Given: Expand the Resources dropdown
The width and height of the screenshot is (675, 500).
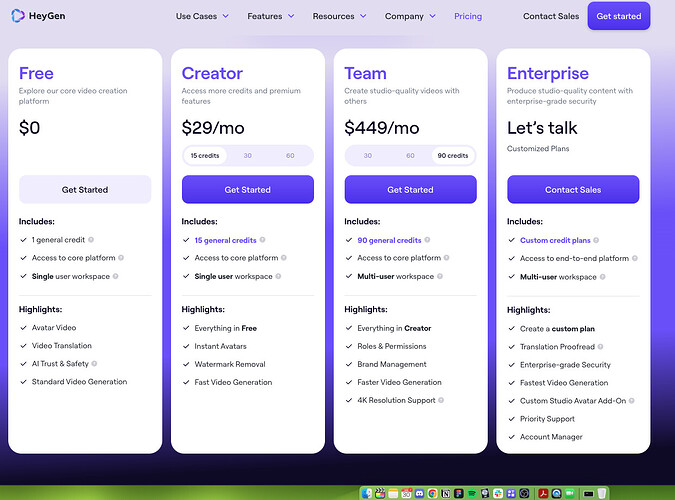Looking at the screenshot, I should [339, 16].
